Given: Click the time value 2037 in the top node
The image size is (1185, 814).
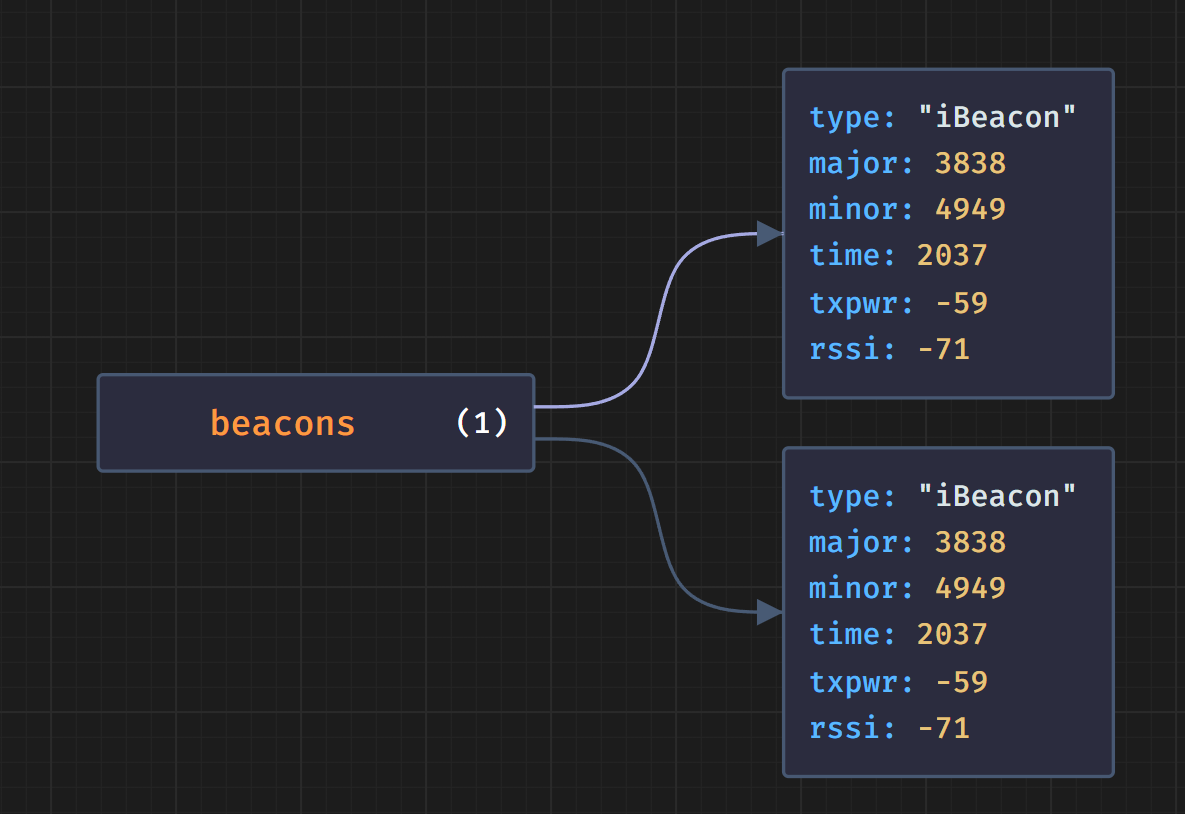Looking at the screenshot, I should (x=952, y=256).
